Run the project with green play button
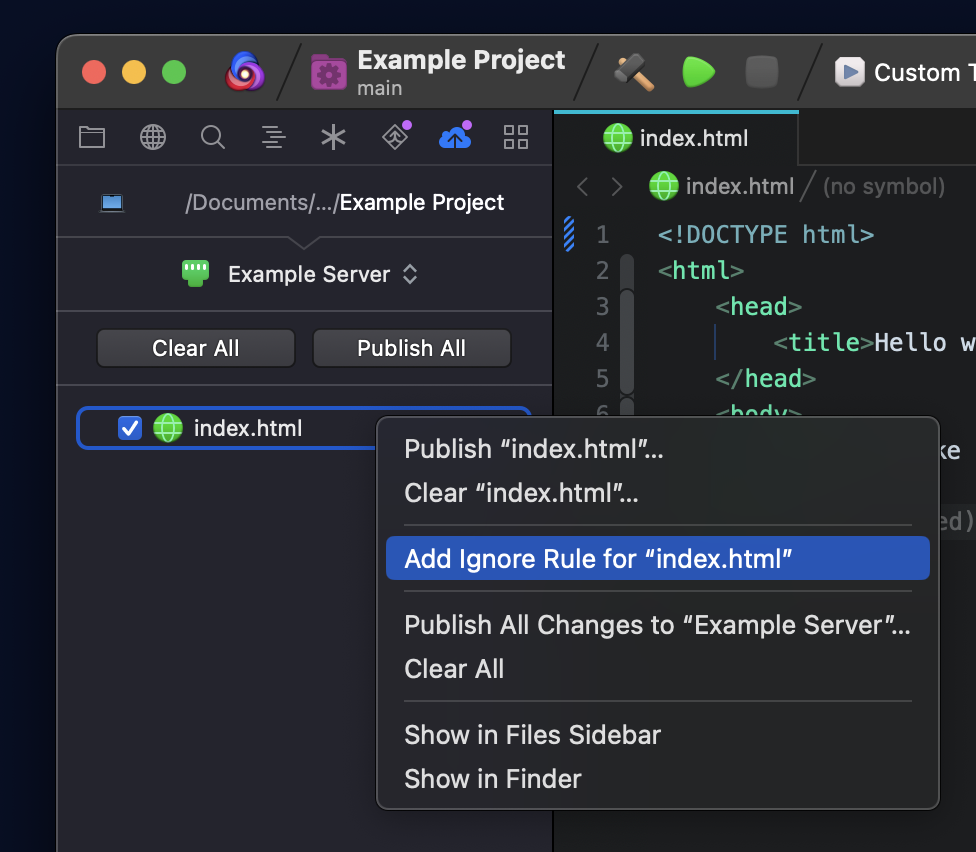Screen dimensions: 976x852 pos(698,72)
